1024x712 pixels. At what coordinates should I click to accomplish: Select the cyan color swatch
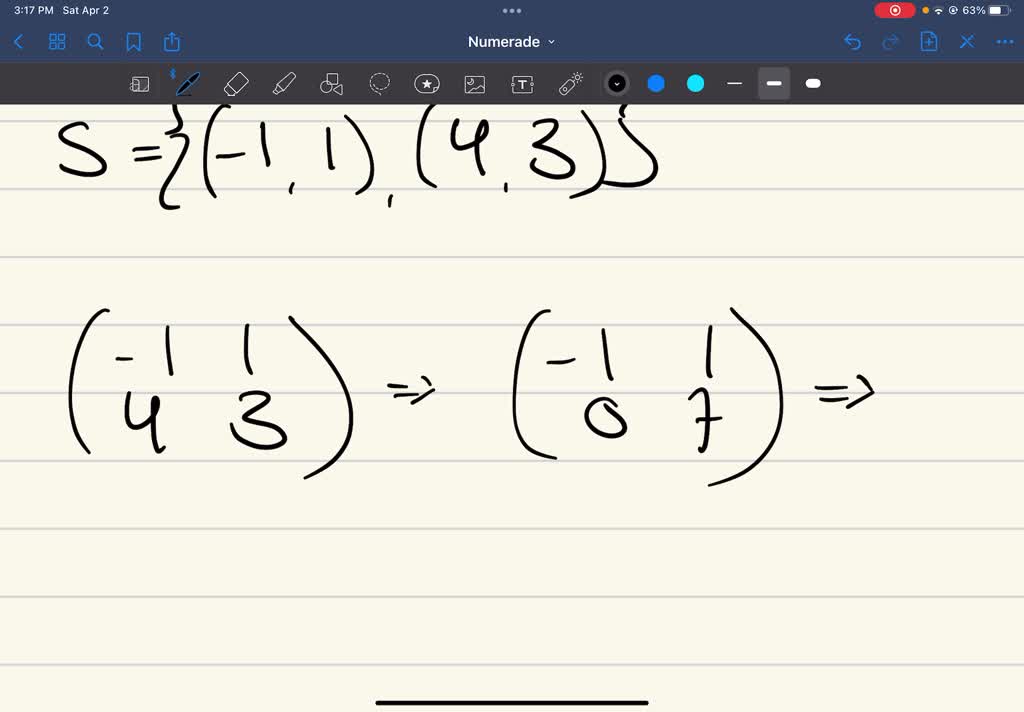click(694, 83)
